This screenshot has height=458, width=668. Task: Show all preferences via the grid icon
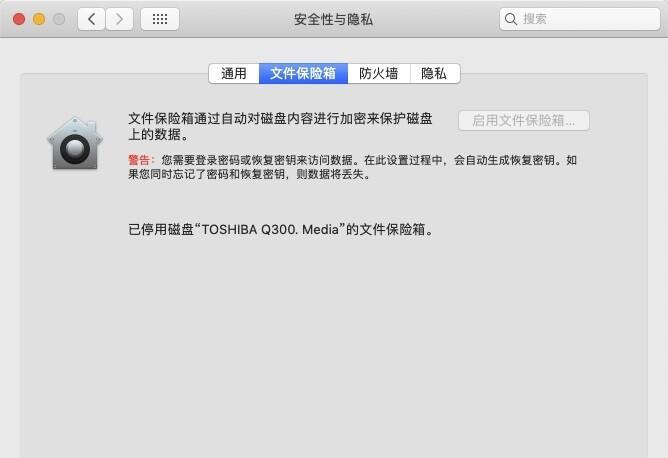pos(160,19)
